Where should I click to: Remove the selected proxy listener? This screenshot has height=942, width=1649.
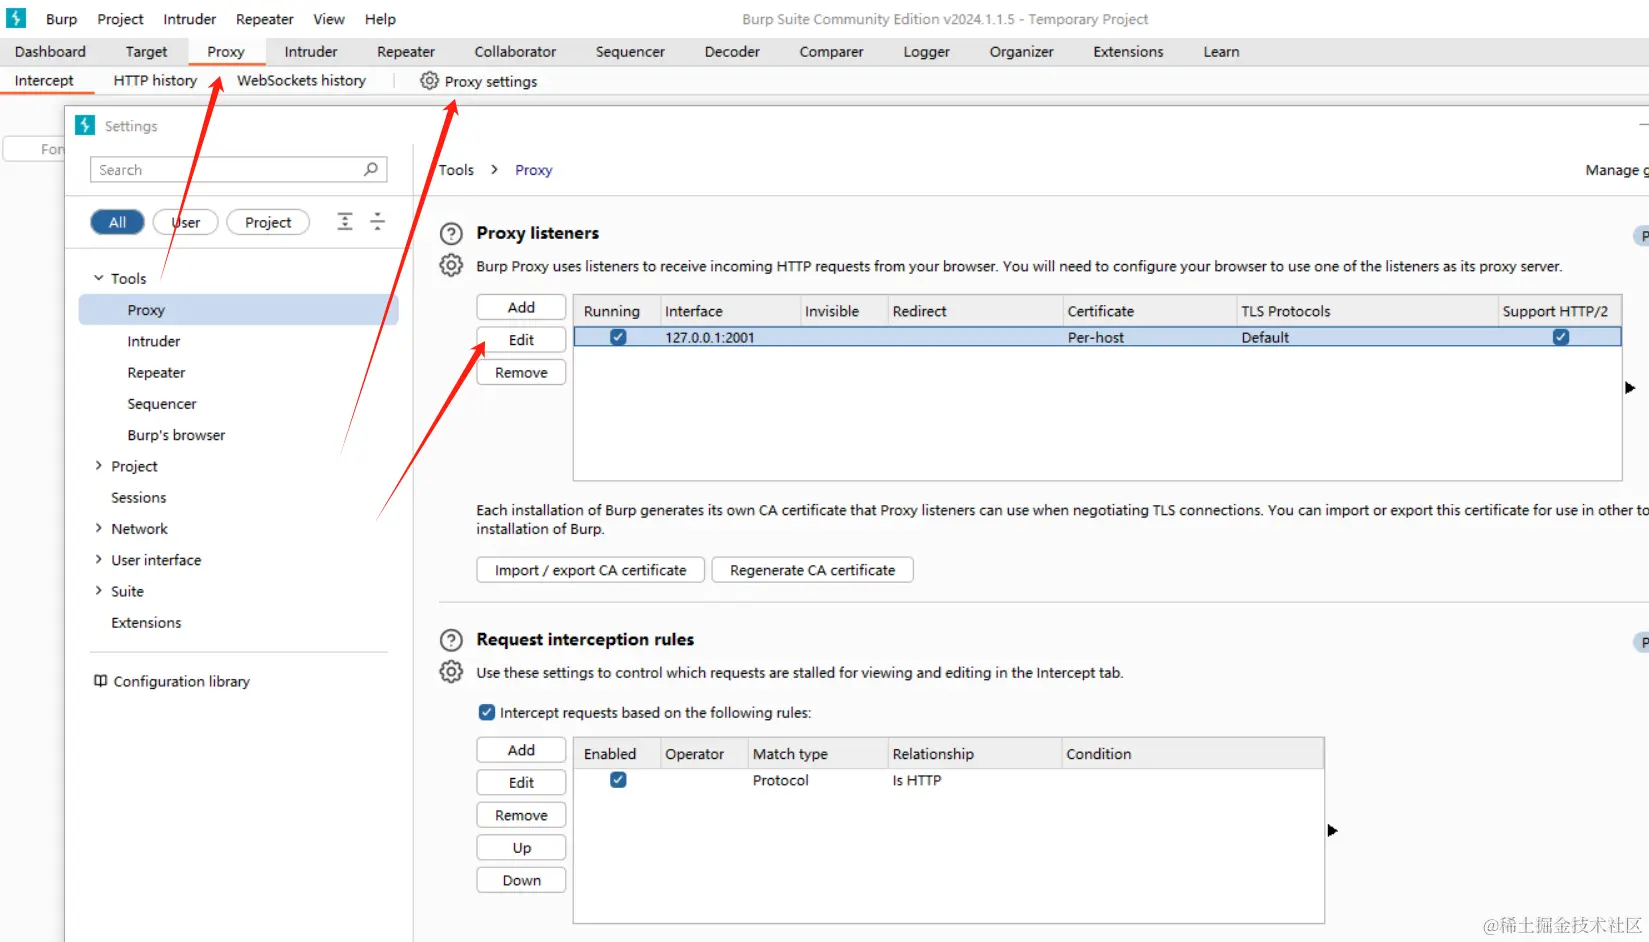pos(521,372)
